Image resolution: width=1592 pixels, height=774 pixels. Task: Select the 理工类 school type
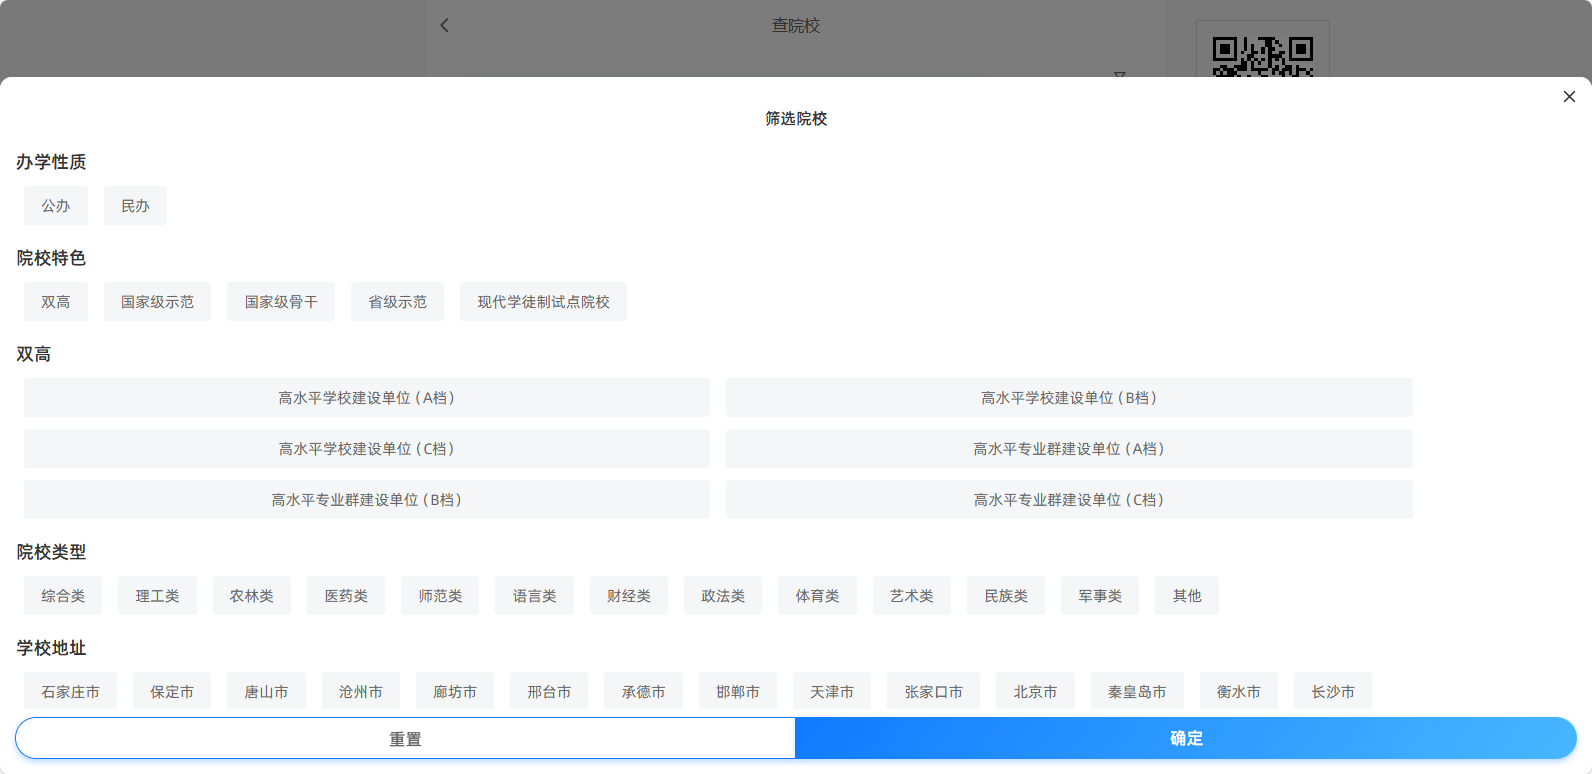pos(157,596)
